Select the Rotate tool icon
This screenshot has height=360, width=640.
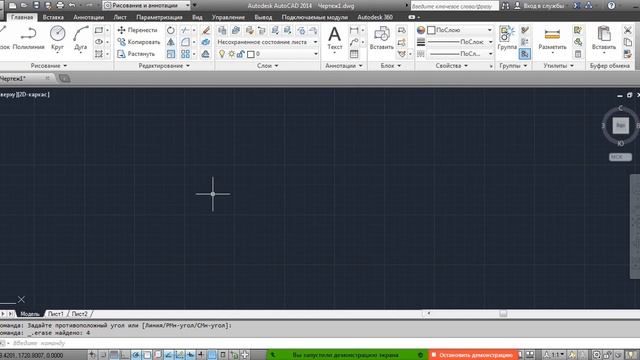(171, 30)
